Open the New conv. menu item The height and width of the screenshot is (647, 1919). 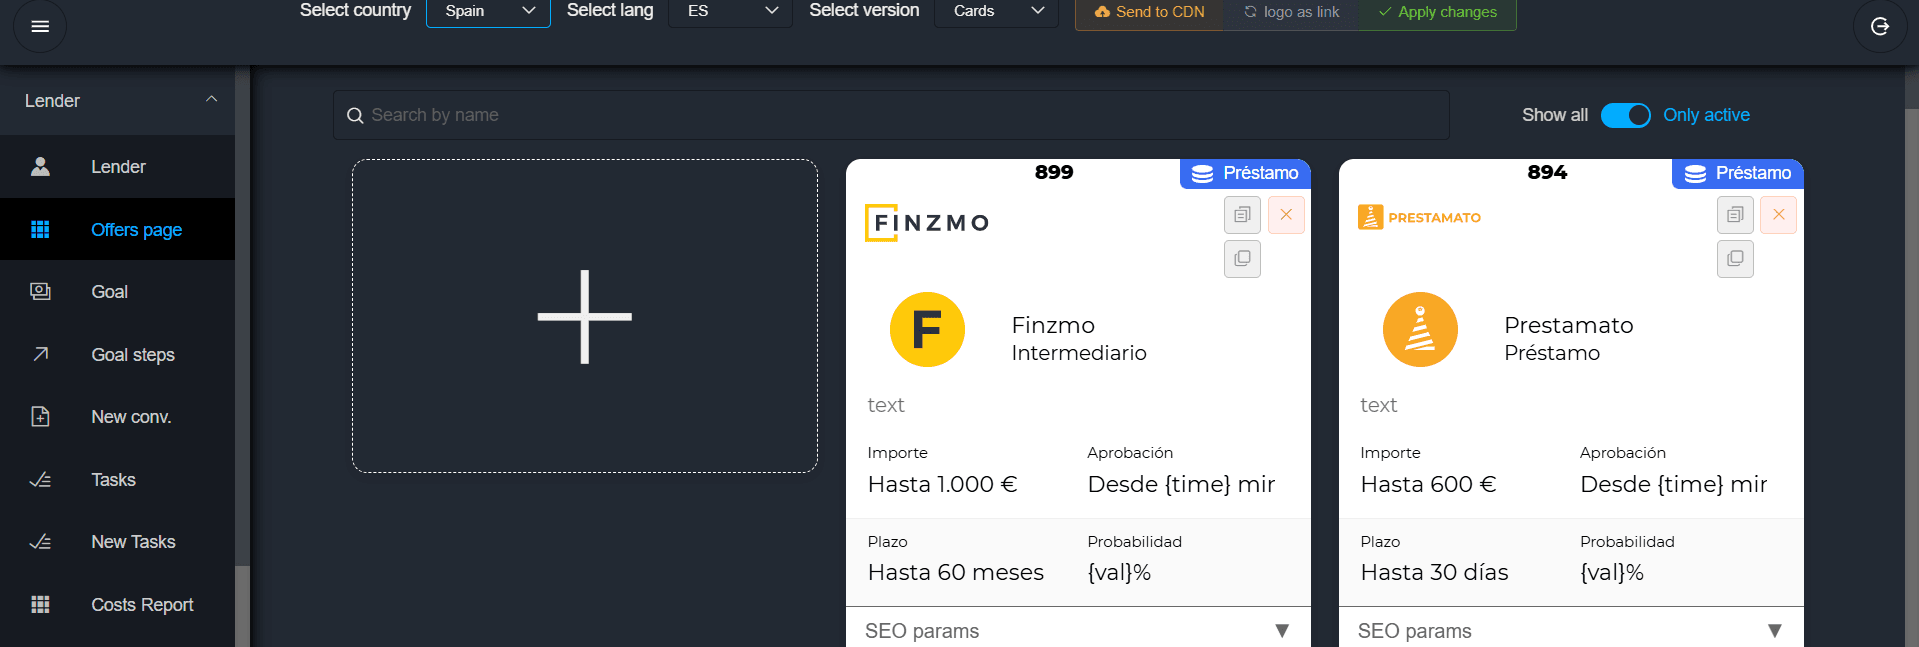click(x=117, y=417)
